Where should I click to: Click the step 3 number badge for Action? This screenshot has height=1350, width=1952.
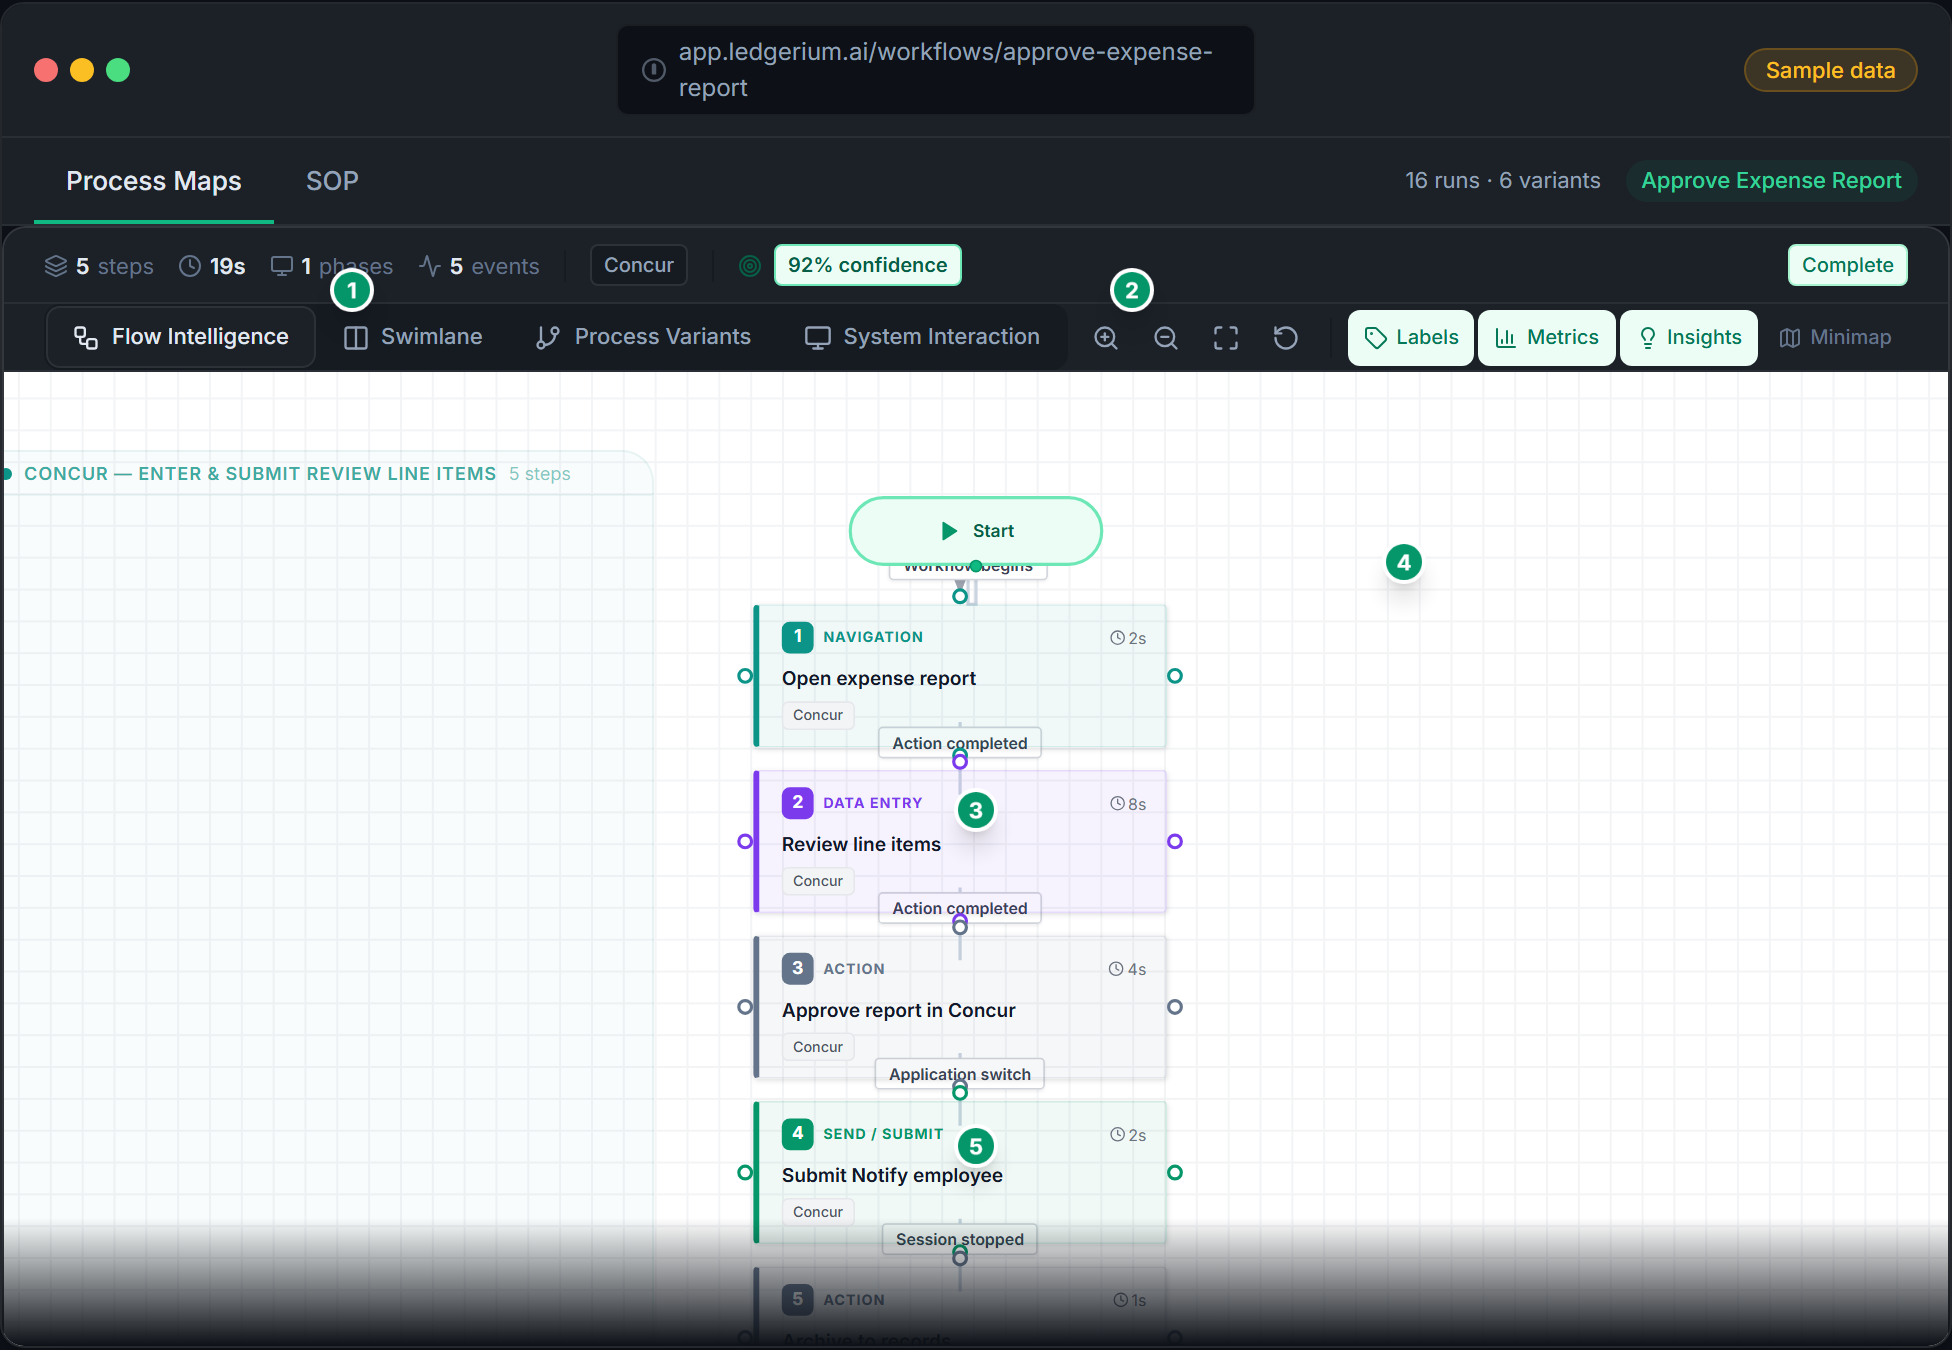tap(797, 968)
